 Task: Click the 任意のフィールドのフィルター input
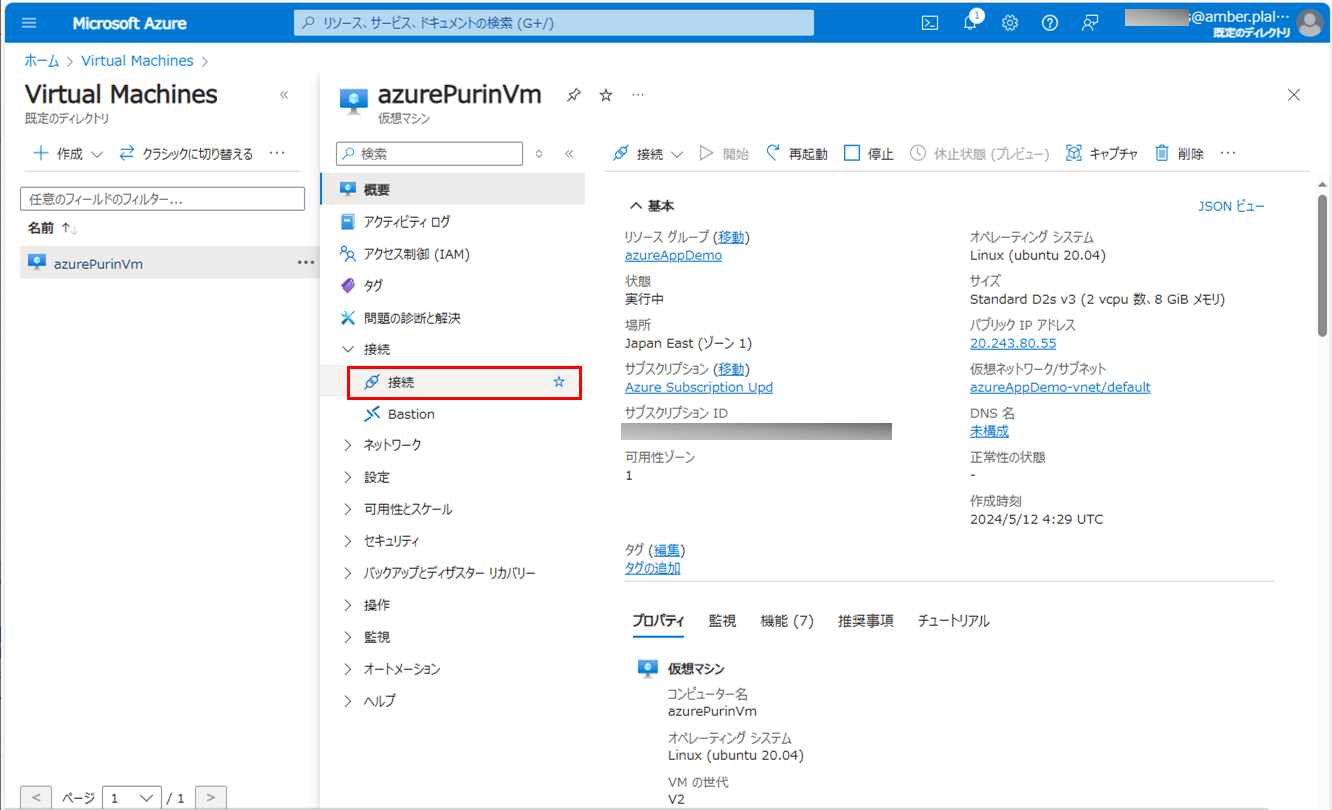click(x=162, y=199)
